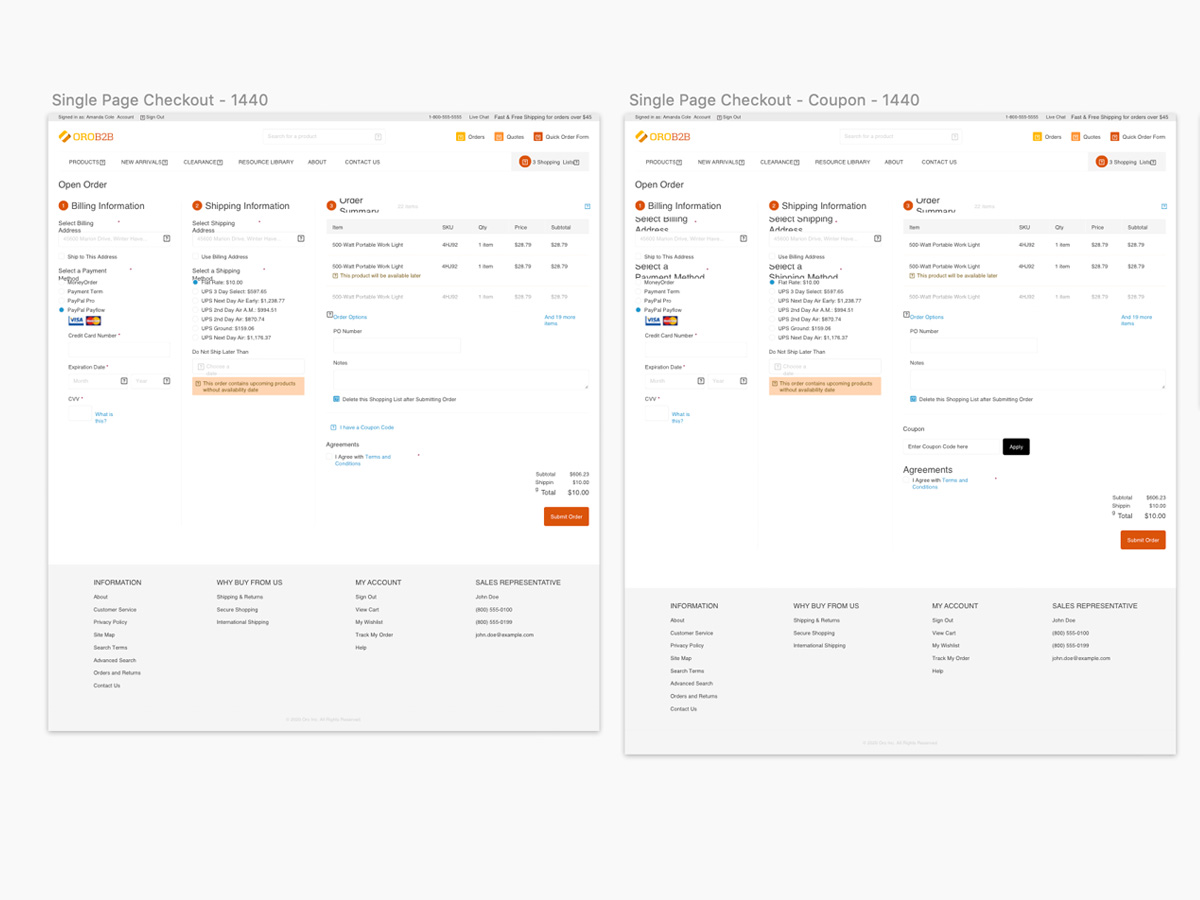Select 'UPS Ground' radio in left mockup
The image size is (1200, 900).
(x=196, y=328)
